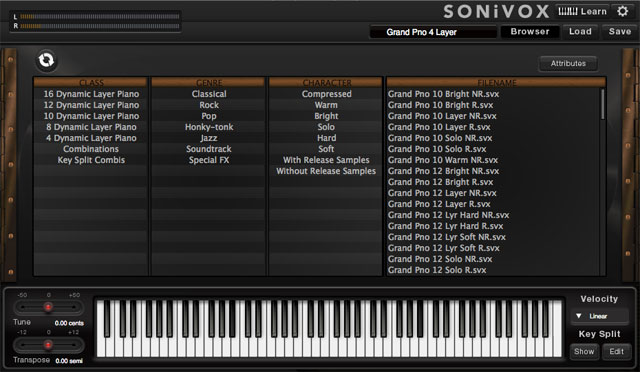
Task: Click the Tune slider knob
Action: point(48,307)
